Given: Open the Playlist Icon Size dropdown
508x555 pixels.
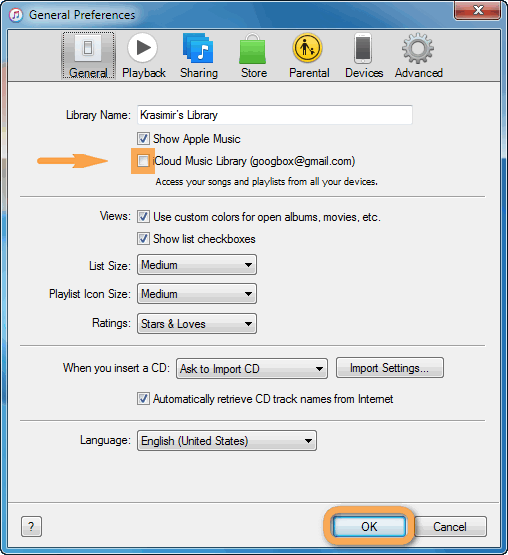Looking at the screenshot, I should click(197, 294).
